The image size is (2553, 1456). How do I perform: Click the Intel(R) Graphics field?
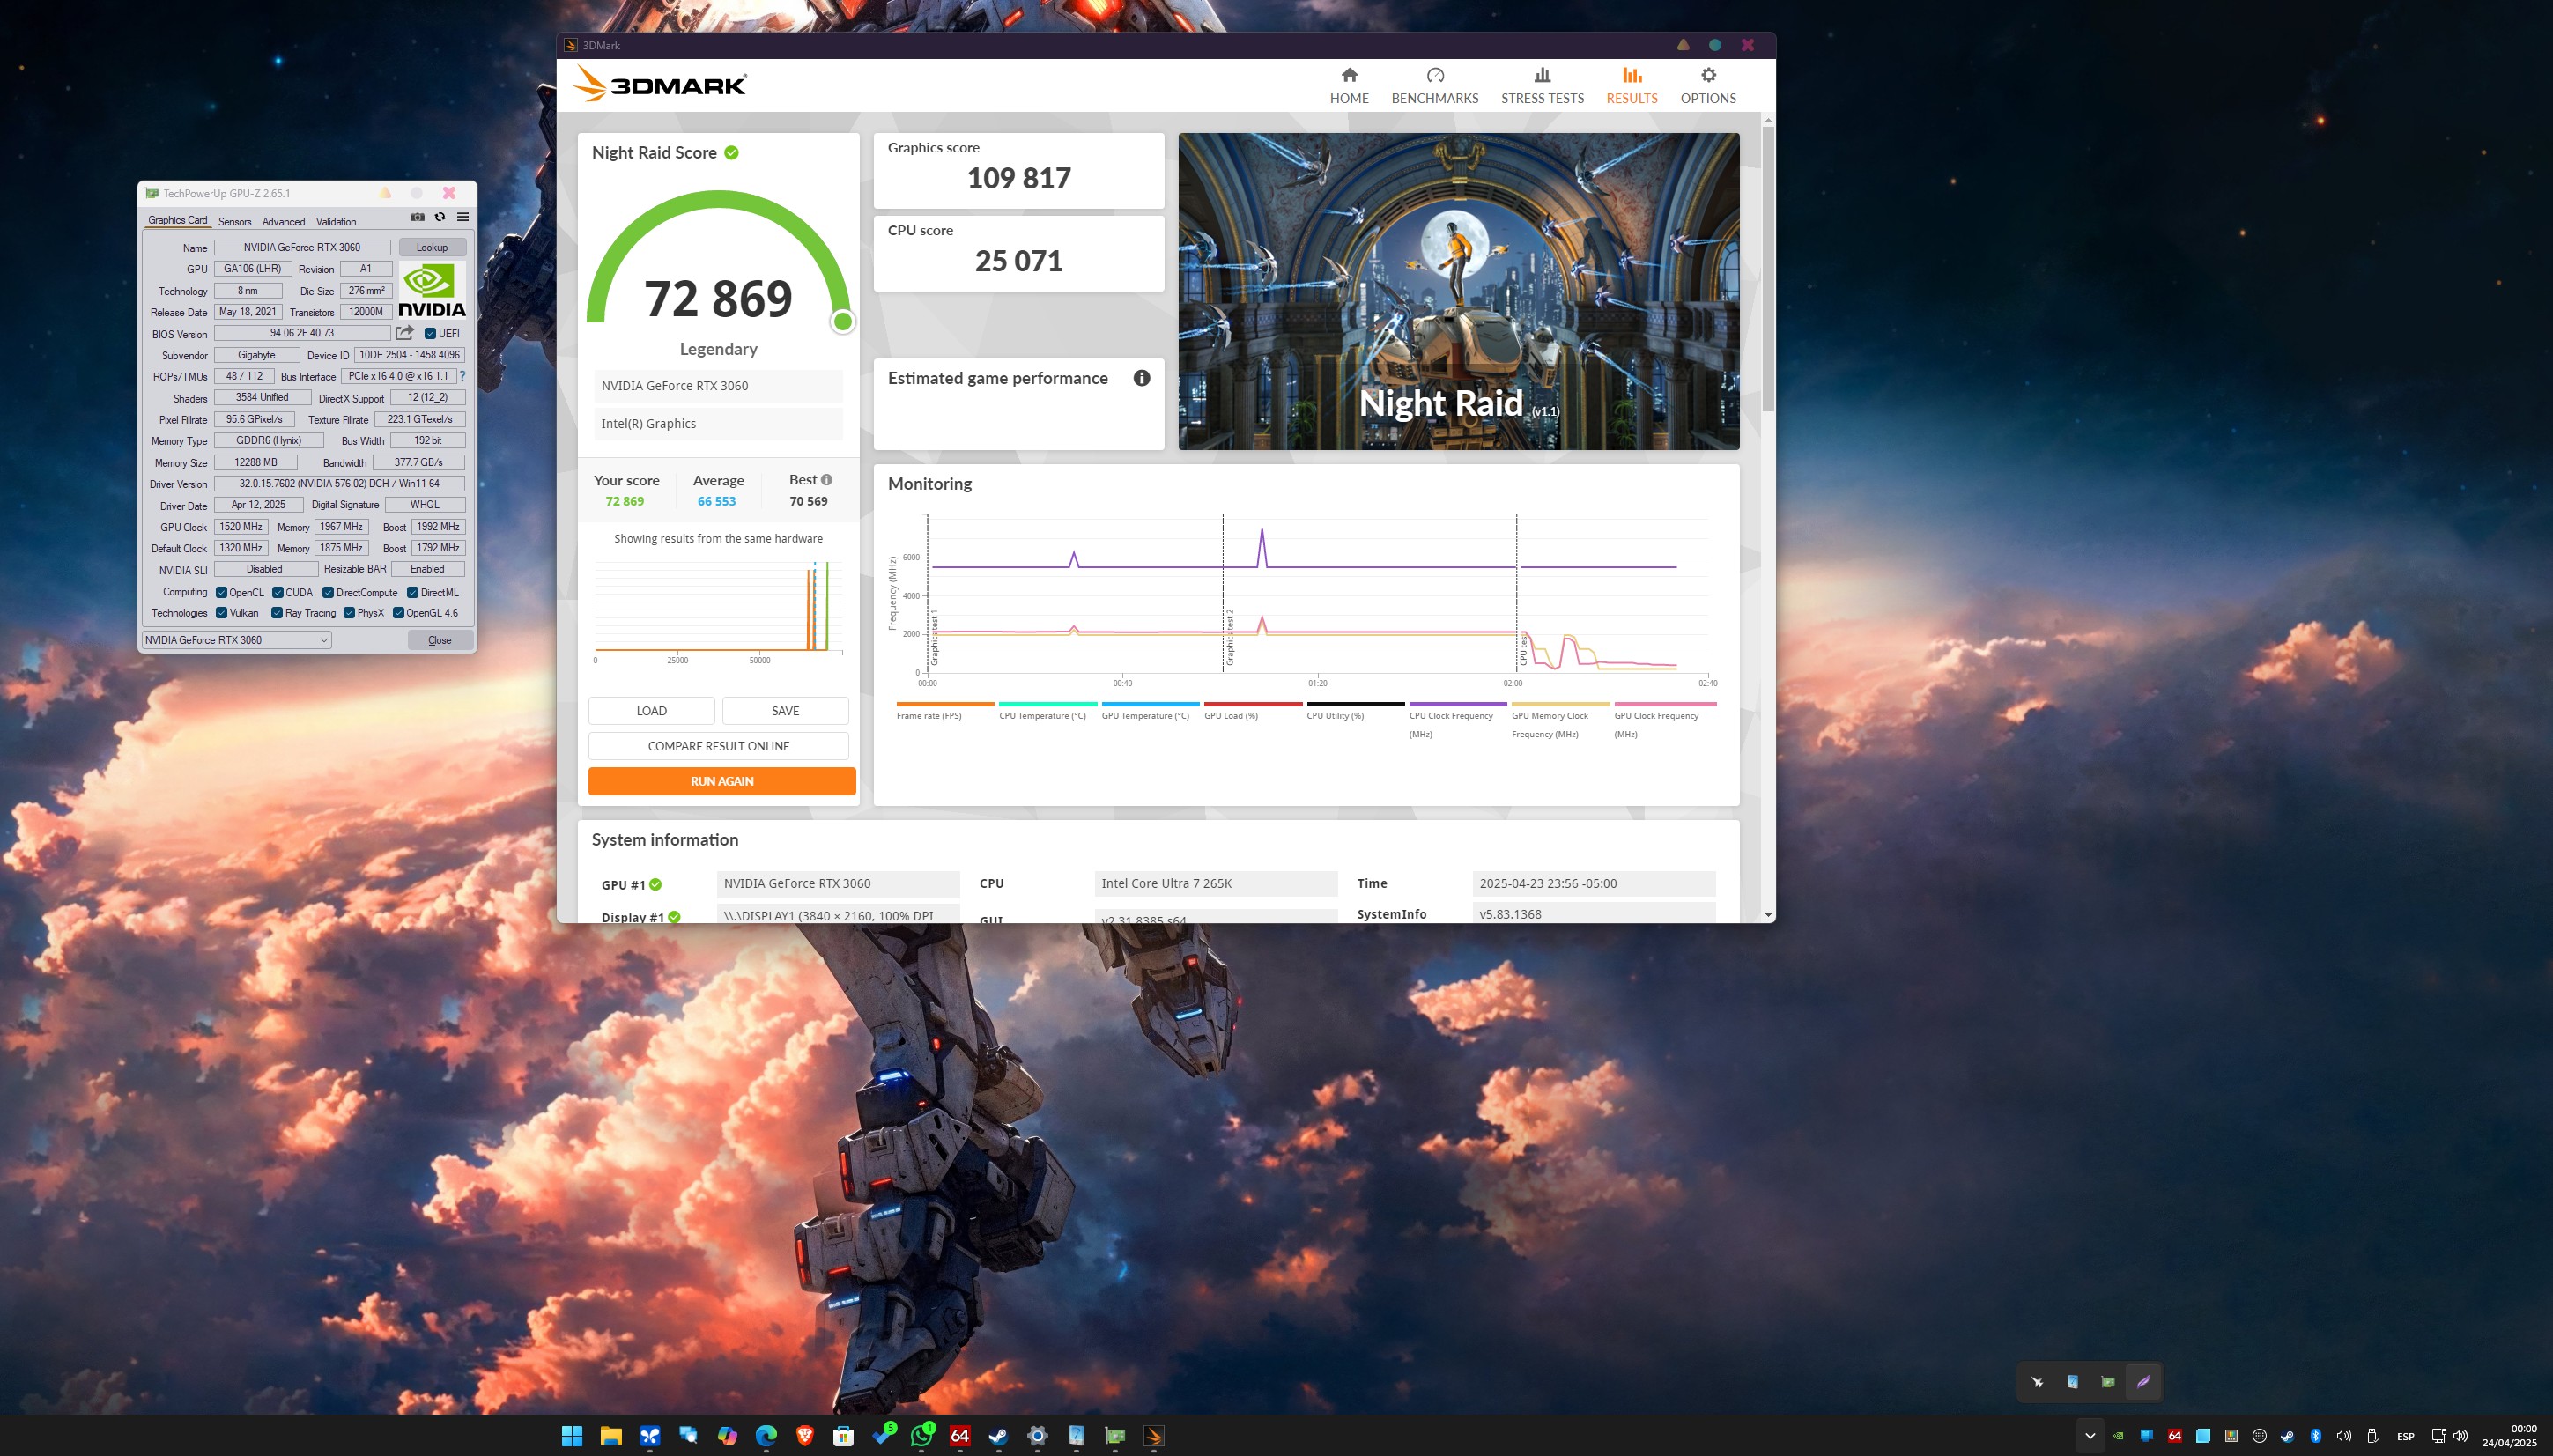pyautogui.click(x=718, y=424)
